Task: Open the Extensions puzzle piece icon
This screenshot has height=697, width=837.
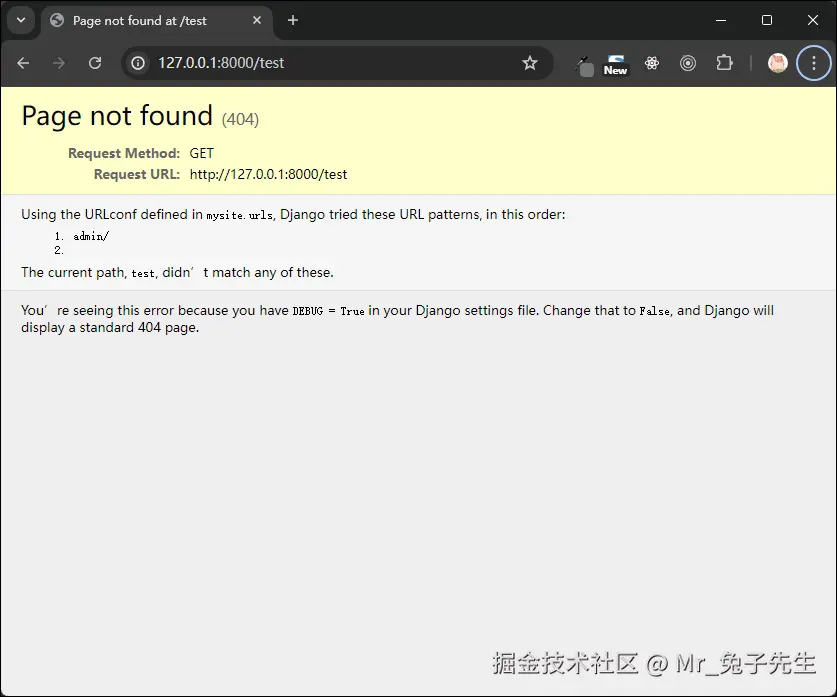Action: tap(724, 63)
